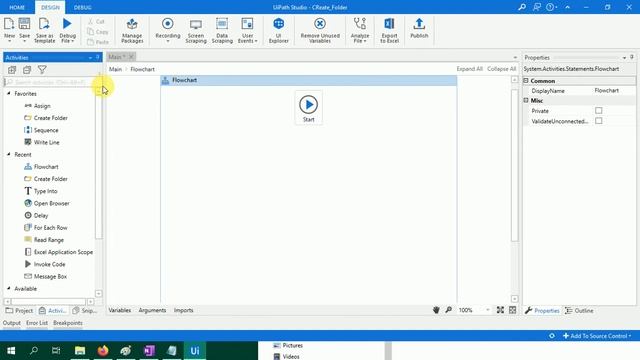Open Data Scraping wizard
This screenshot has height=360, width=640.
pyautogui.click(x=222, y=30)
